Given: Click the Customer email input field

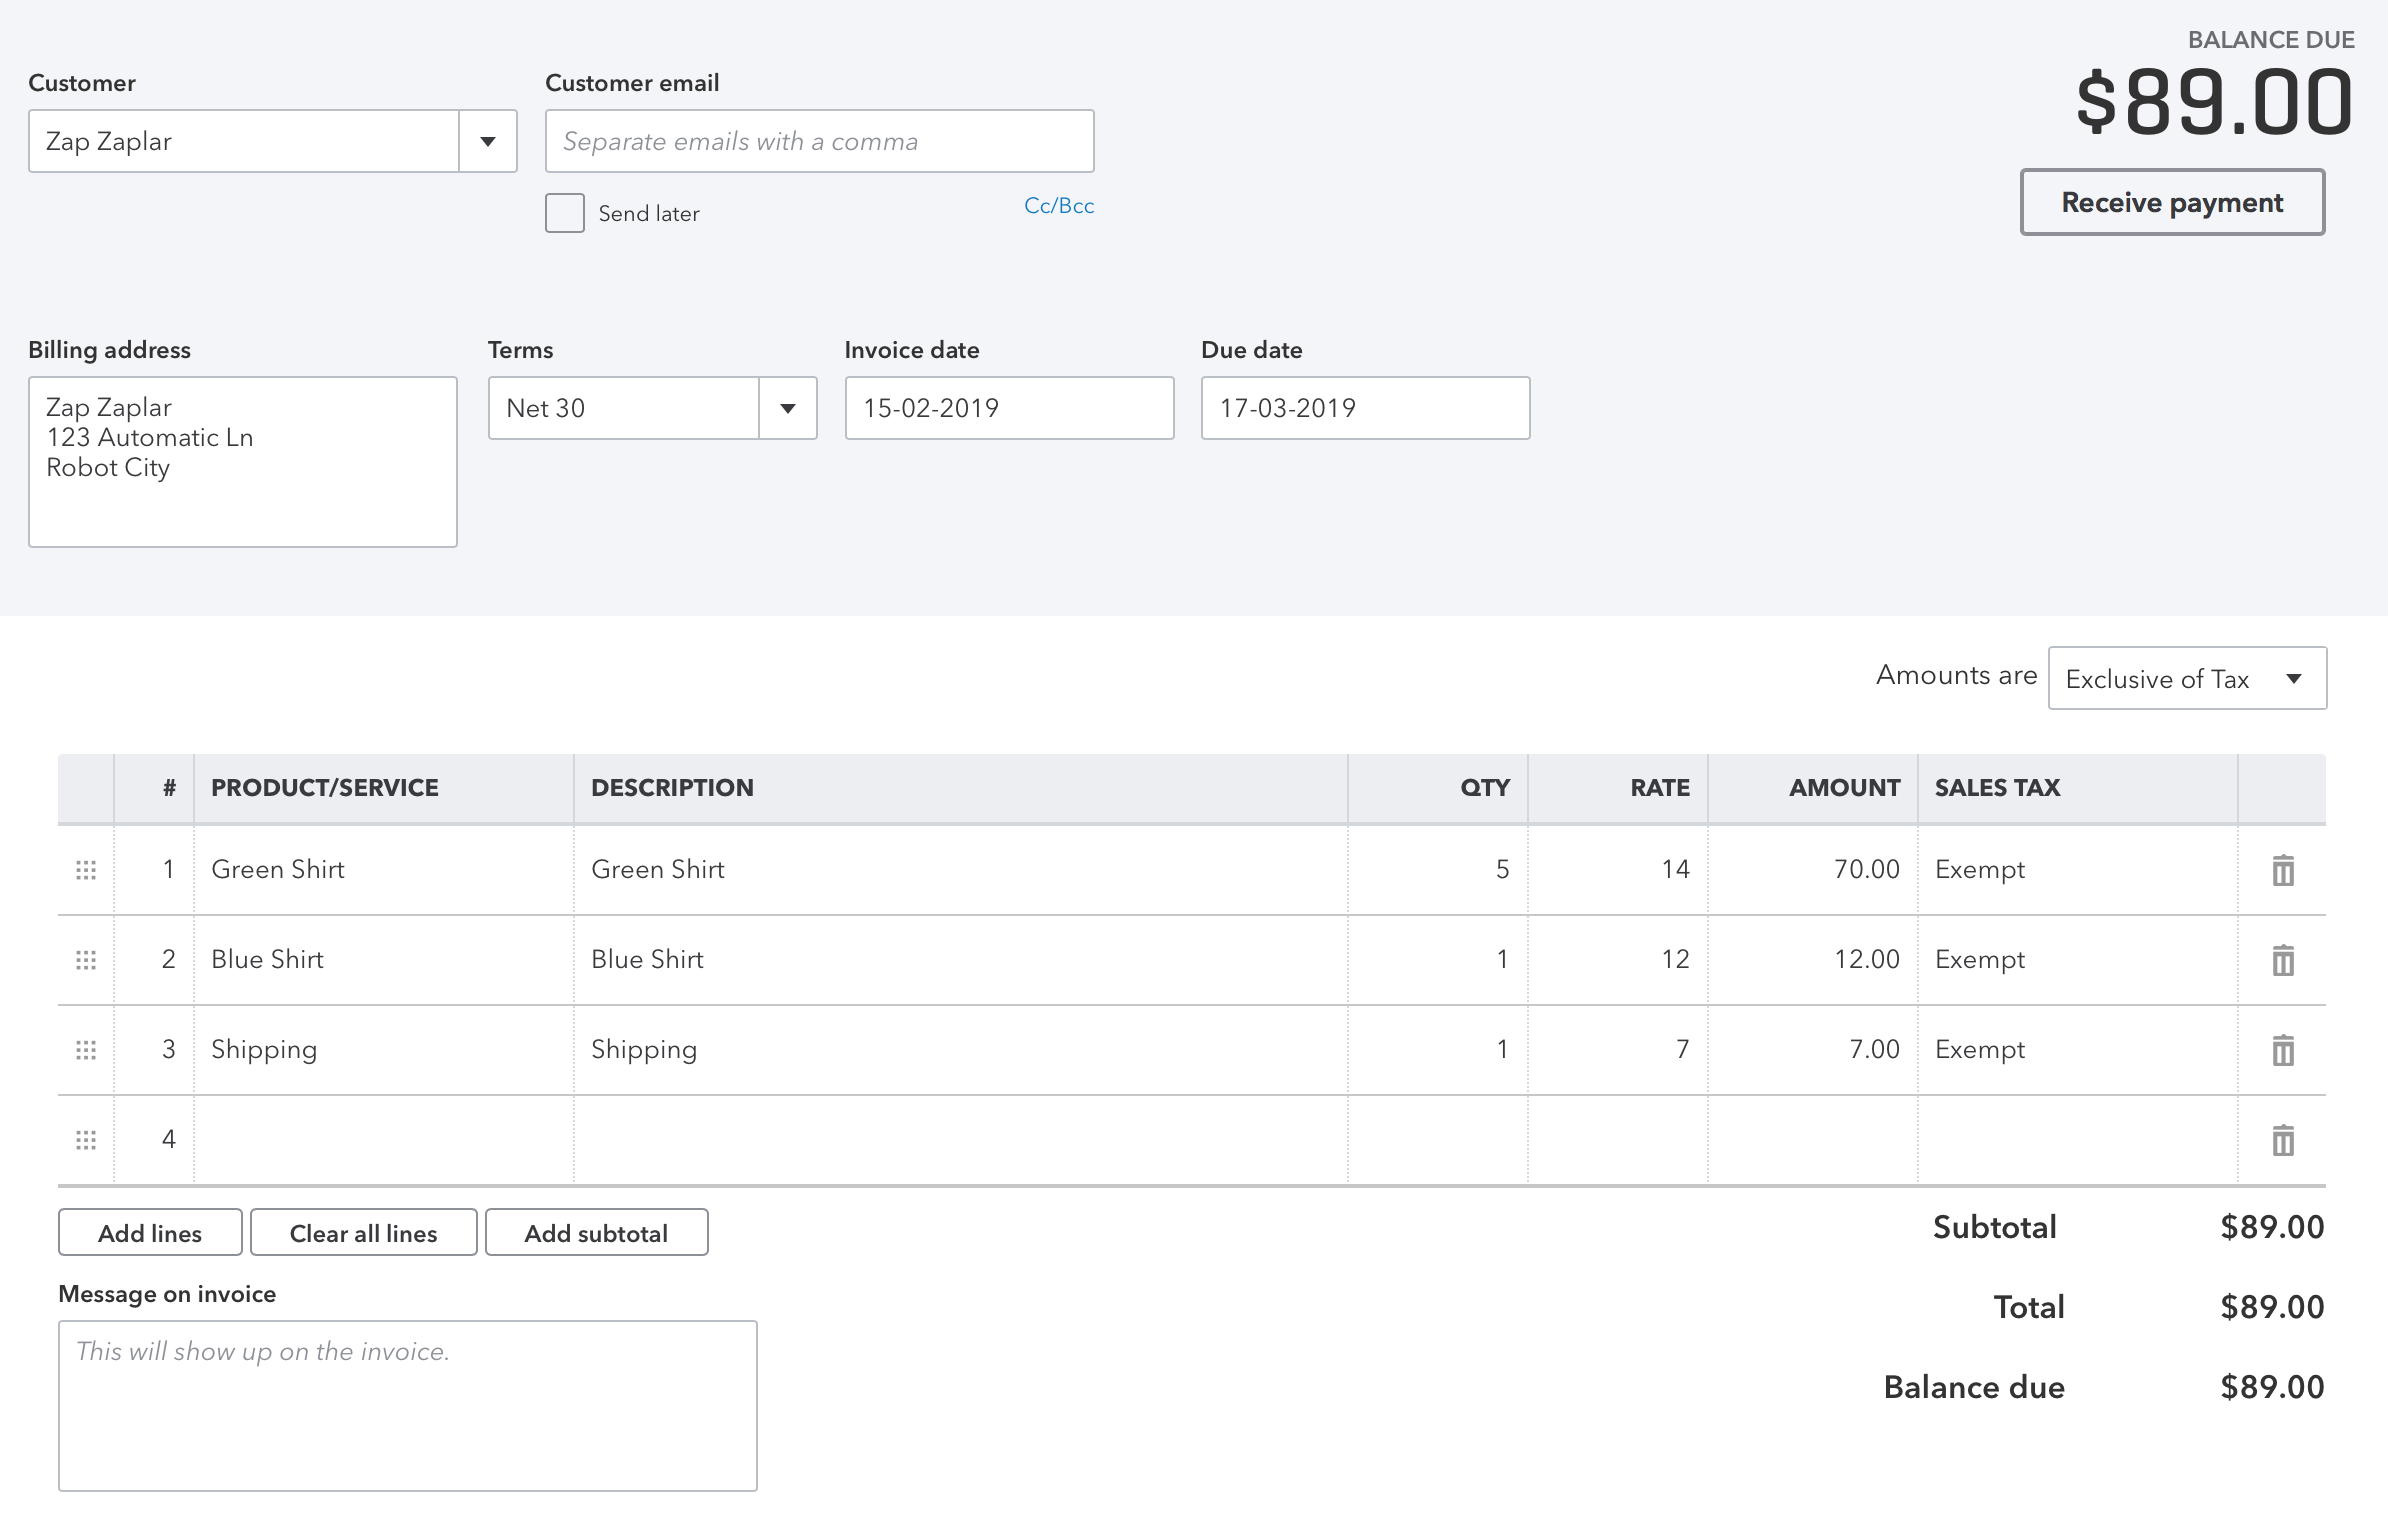Looking at the screenshot, I should pos(819,141).
